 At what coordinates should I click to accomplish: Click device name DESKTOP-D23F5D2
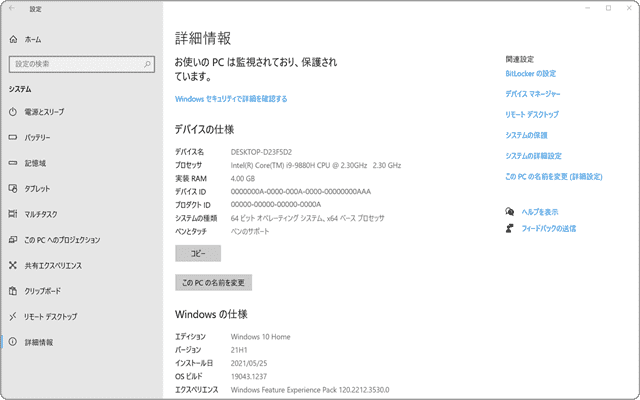click(x=261, y=152)
